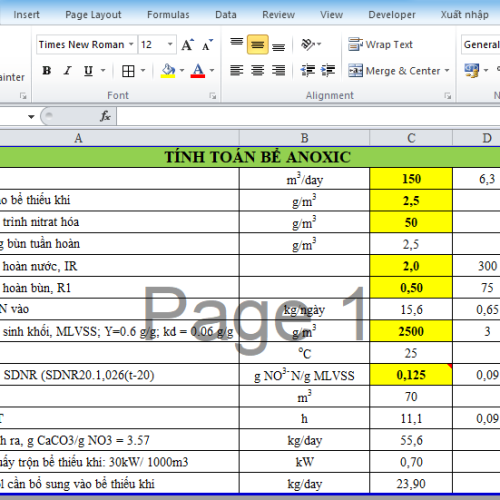Screen dimensions: 500x500
Task: Decrease font size with Shrink Font
Action: pos(207,45)
